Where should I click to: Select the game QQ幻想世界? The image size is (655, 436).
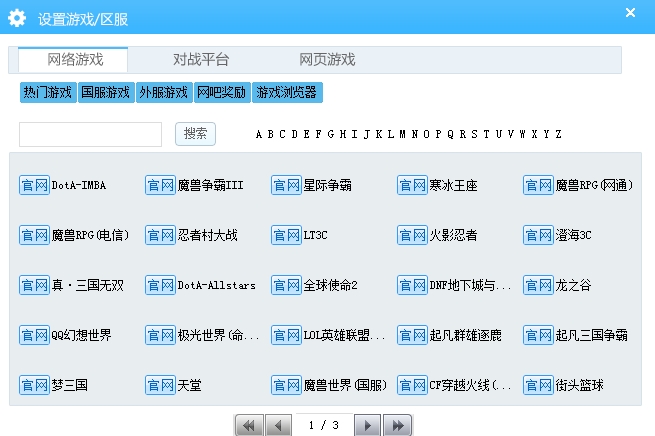tap(81, 335)
